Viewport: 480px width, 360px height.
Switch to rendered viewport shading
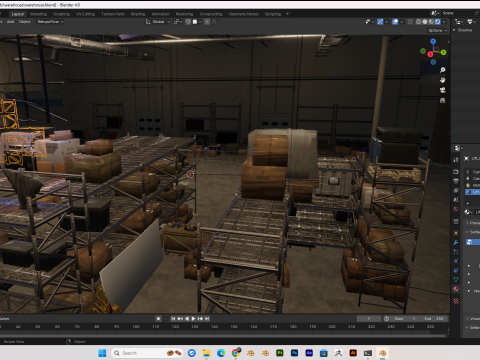point(438,22)
